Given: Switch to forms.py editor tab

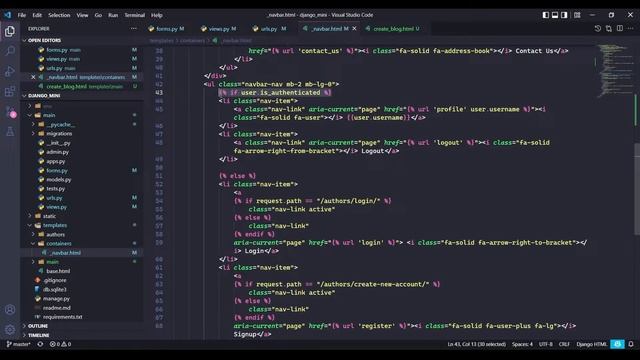Looking at the screenshot, I should [167, 29].
